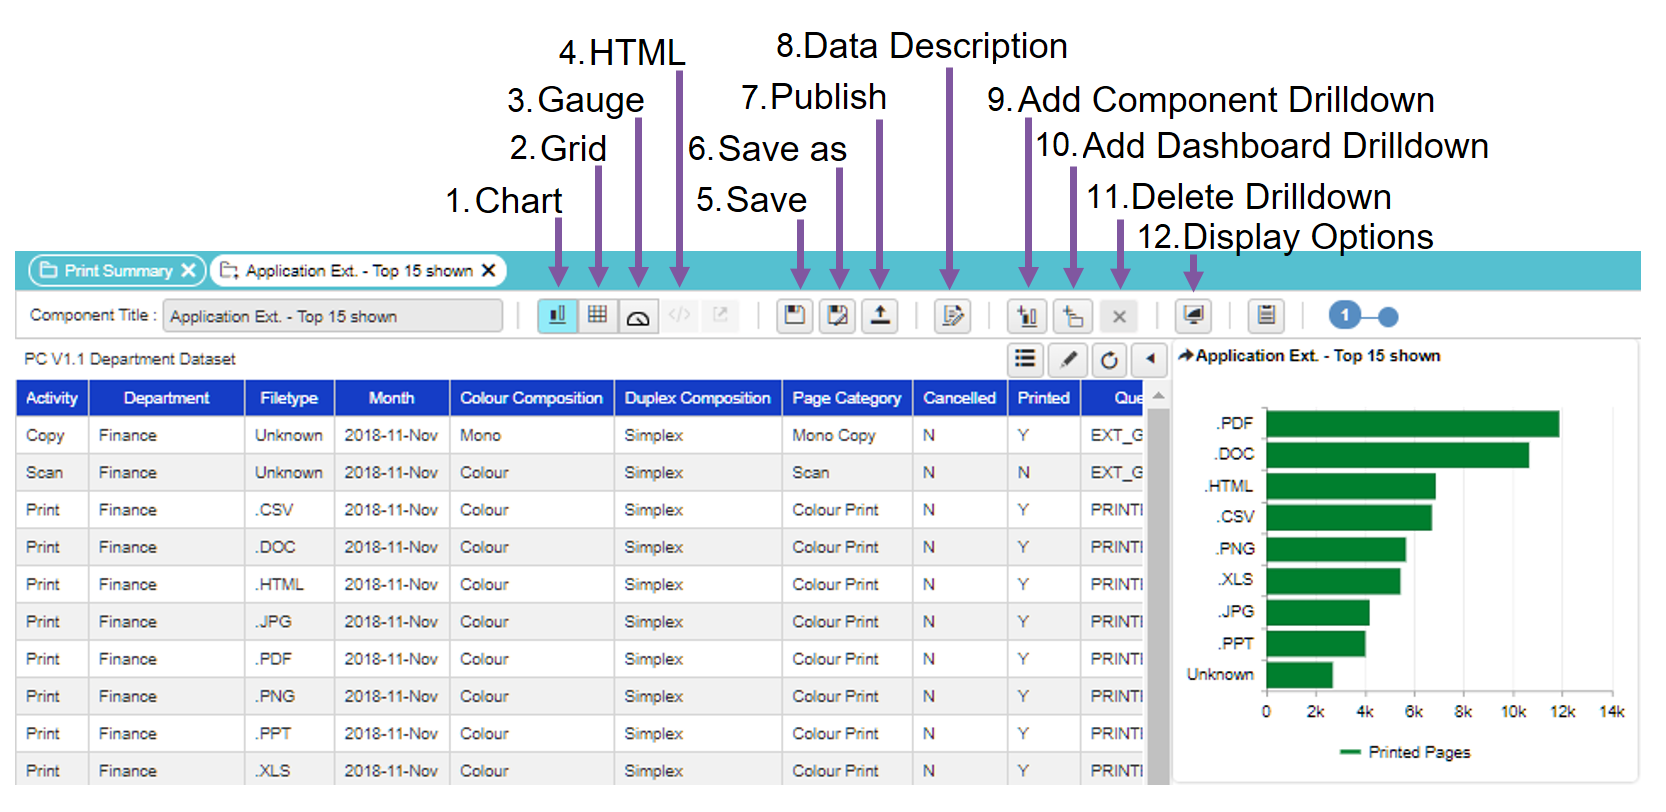
Task: Click the Save As icon
Action: coord(838,316)
